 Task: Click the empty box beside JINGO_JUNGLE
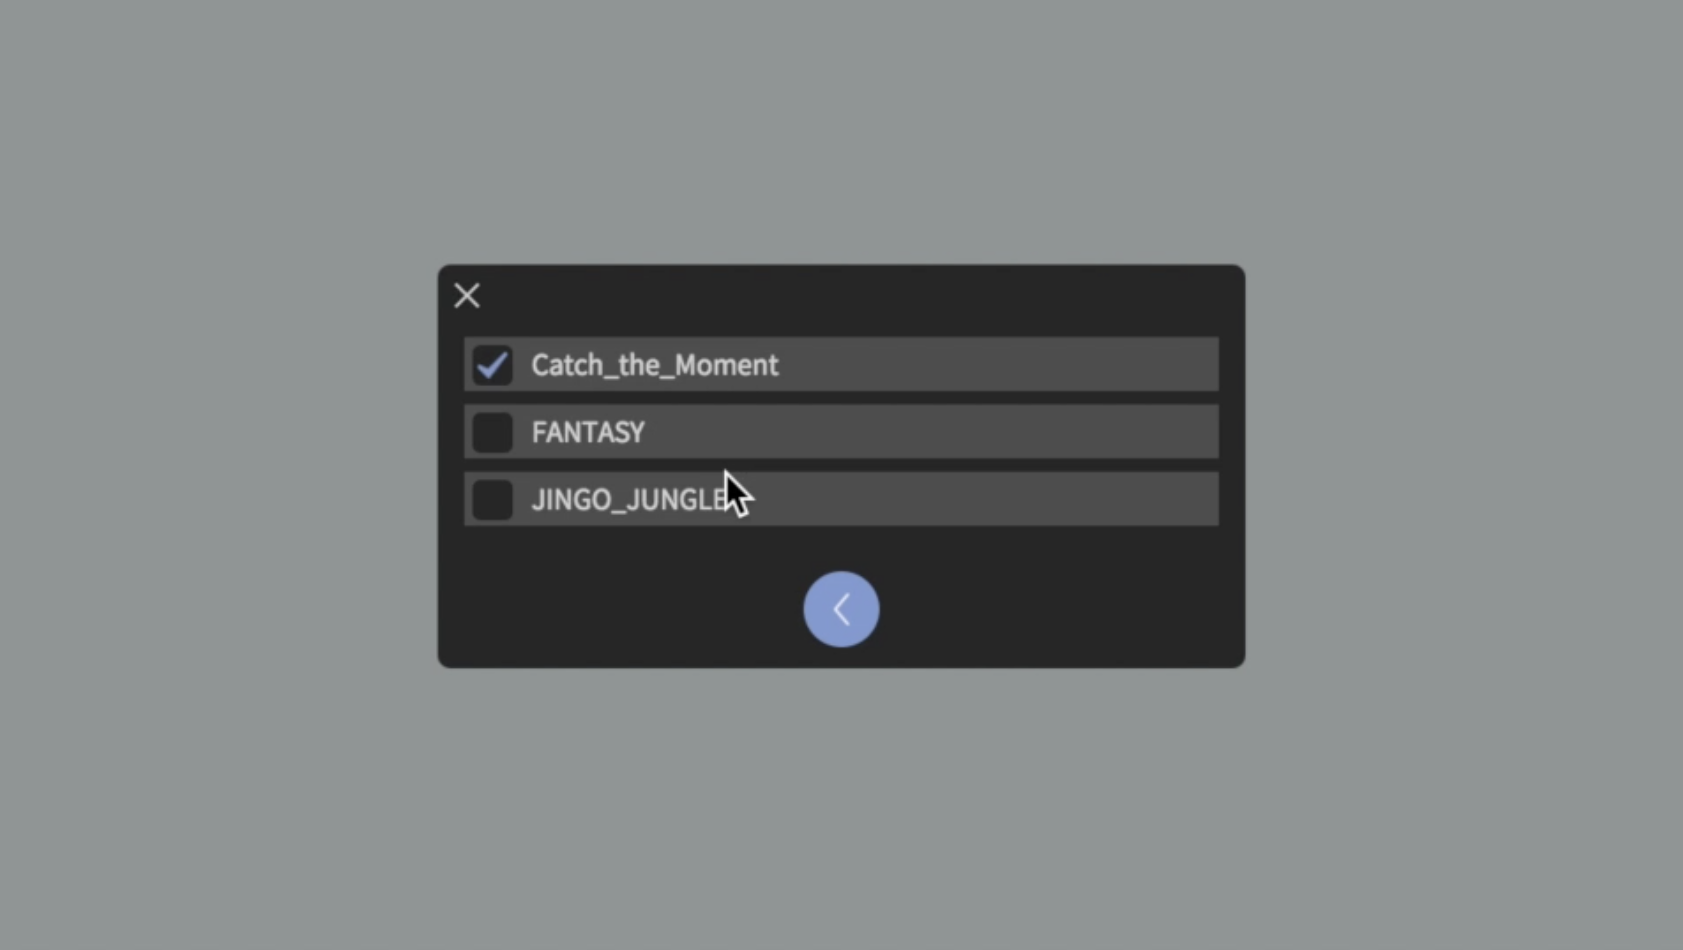click(492, 499)
